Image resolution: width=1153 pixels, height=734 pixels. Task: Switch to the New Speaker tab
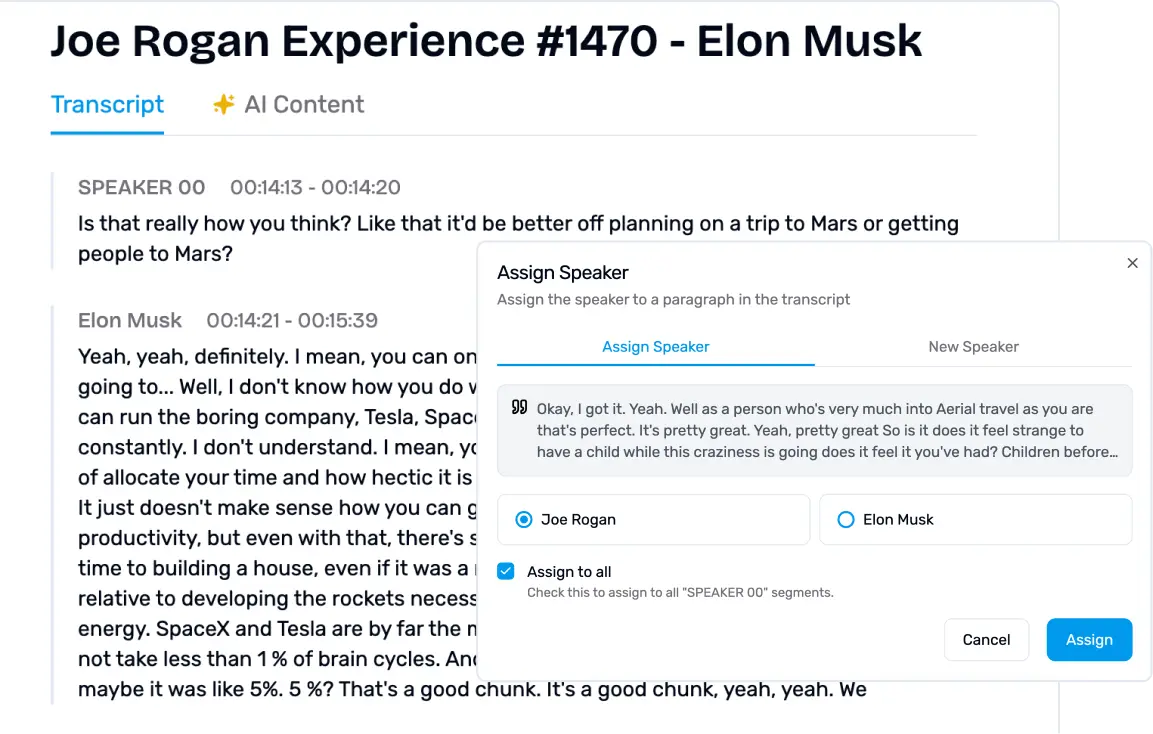[x=973, y=347]
